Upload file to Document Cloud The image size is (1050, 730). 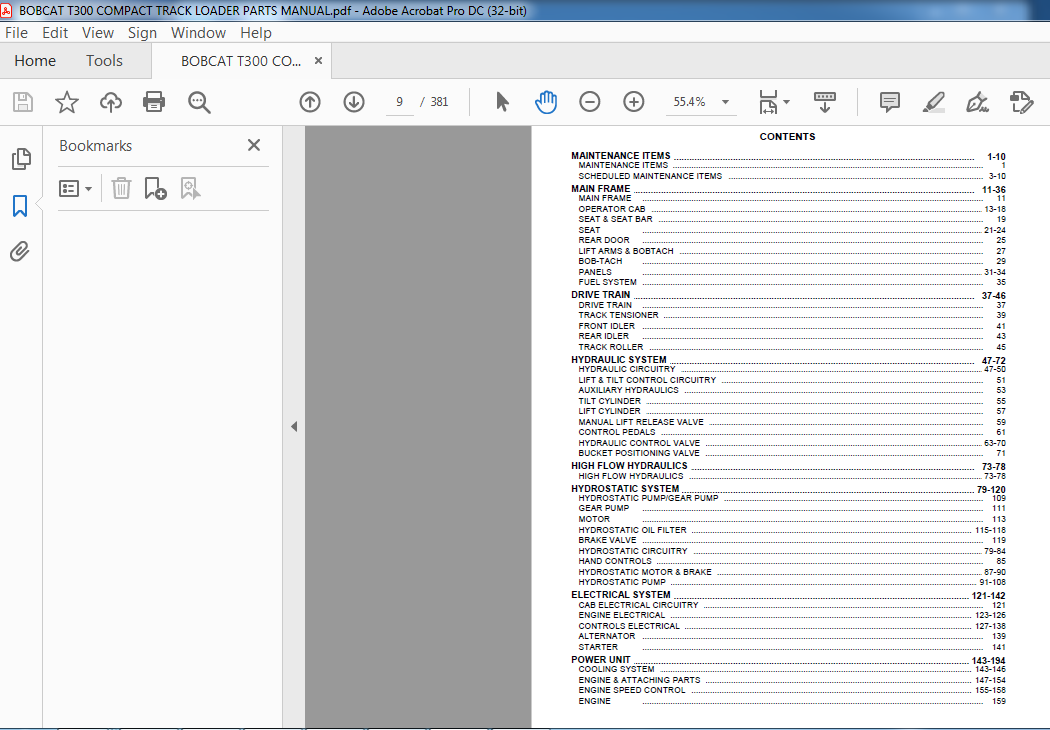[x=110, y=102]
